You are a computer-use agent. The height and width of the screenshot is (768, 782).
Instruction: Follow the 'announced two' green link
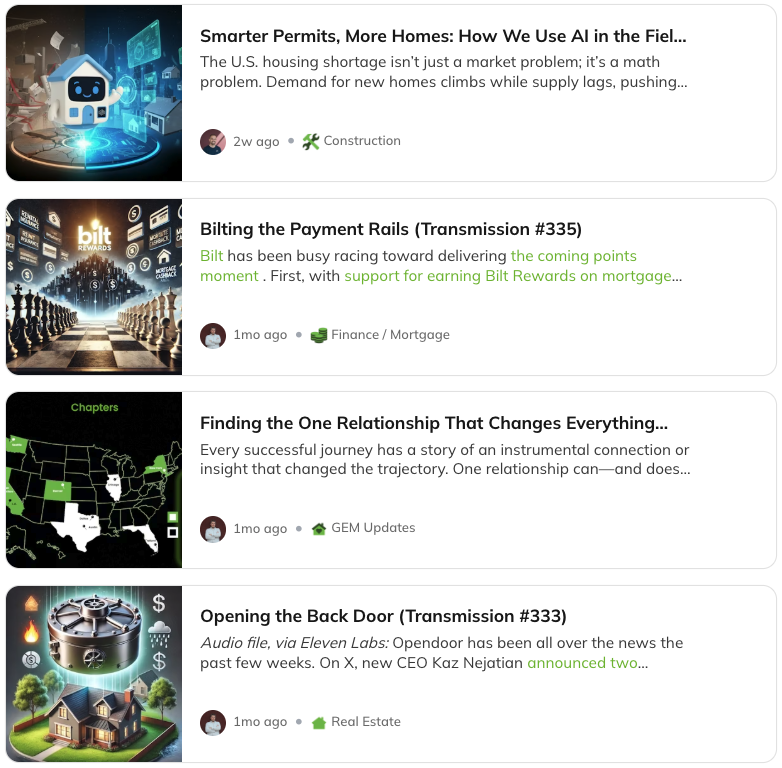click(582, 663)
